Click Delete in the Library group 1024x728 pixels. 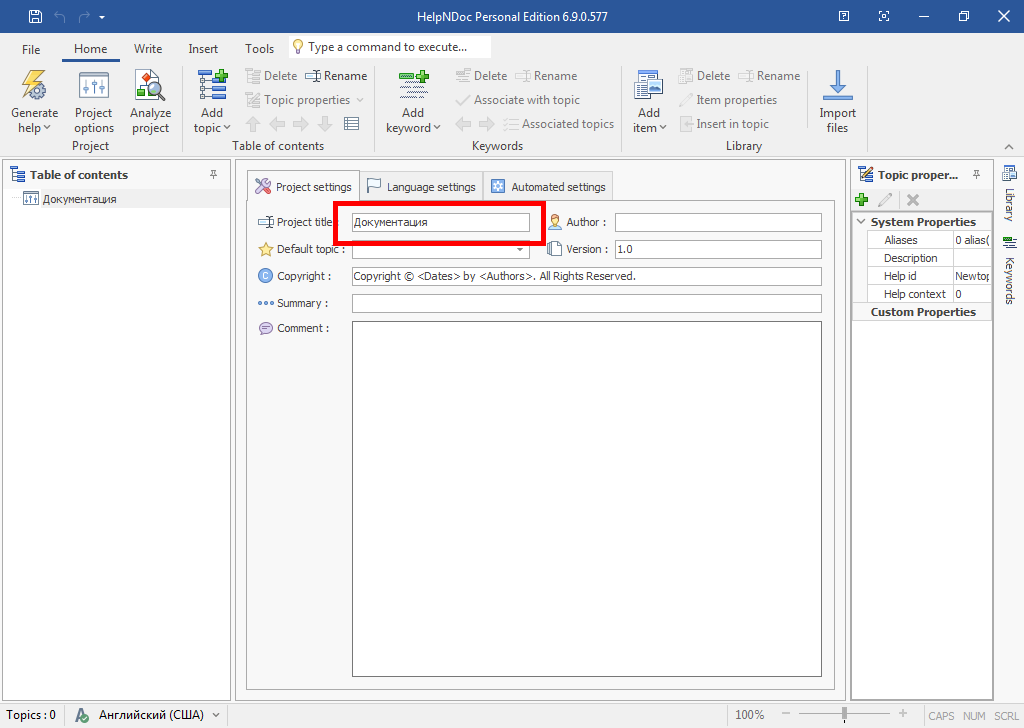tap(704, 76)
